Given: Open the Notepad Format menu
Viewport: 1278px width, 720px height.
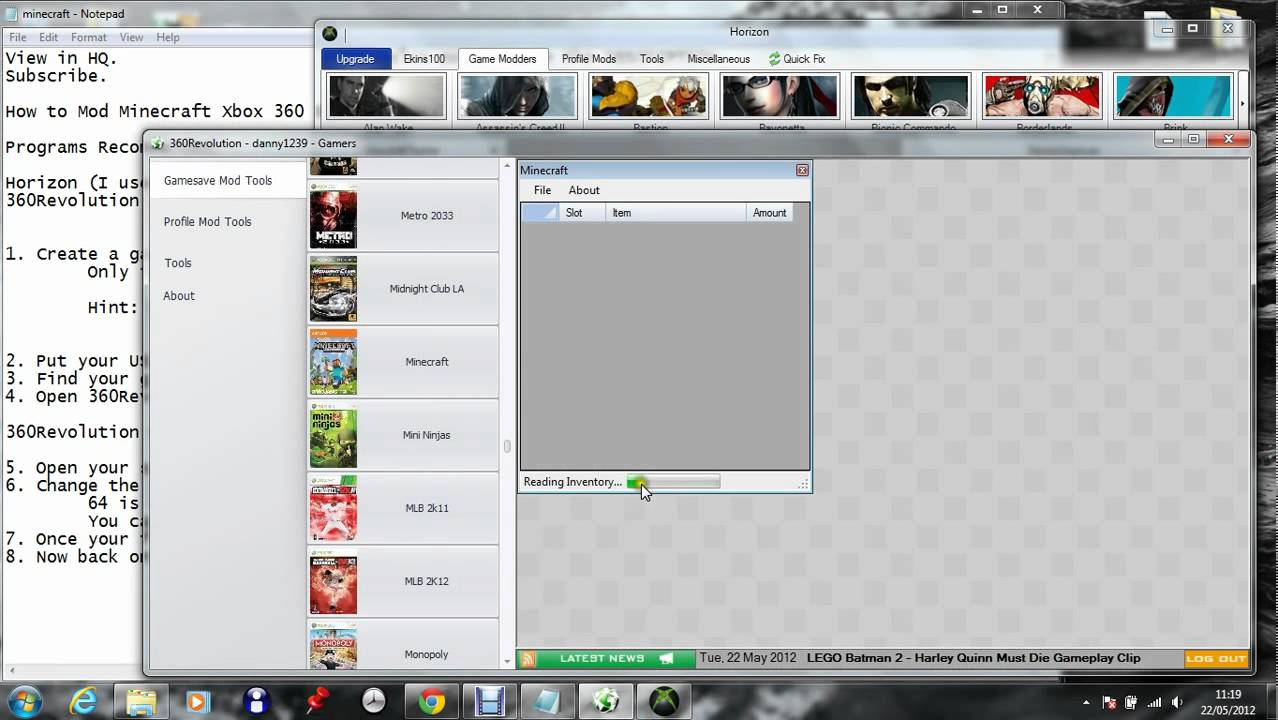Looking at the screenshot, I should (88, 37).
